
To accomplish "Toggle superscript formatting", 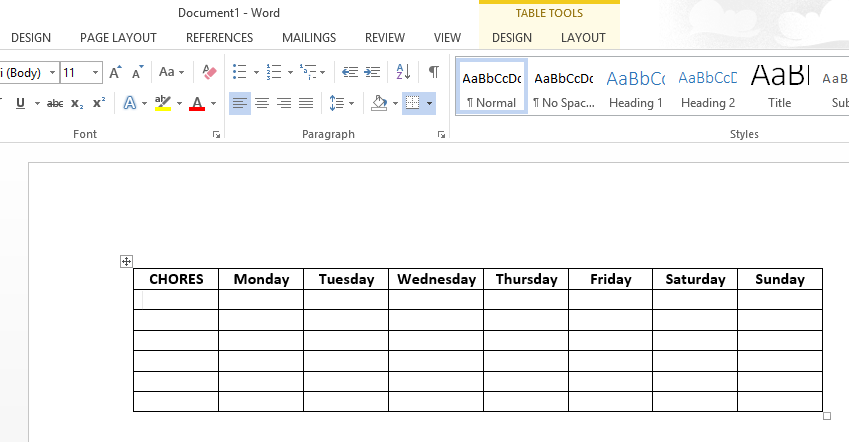I will point(99,103).
